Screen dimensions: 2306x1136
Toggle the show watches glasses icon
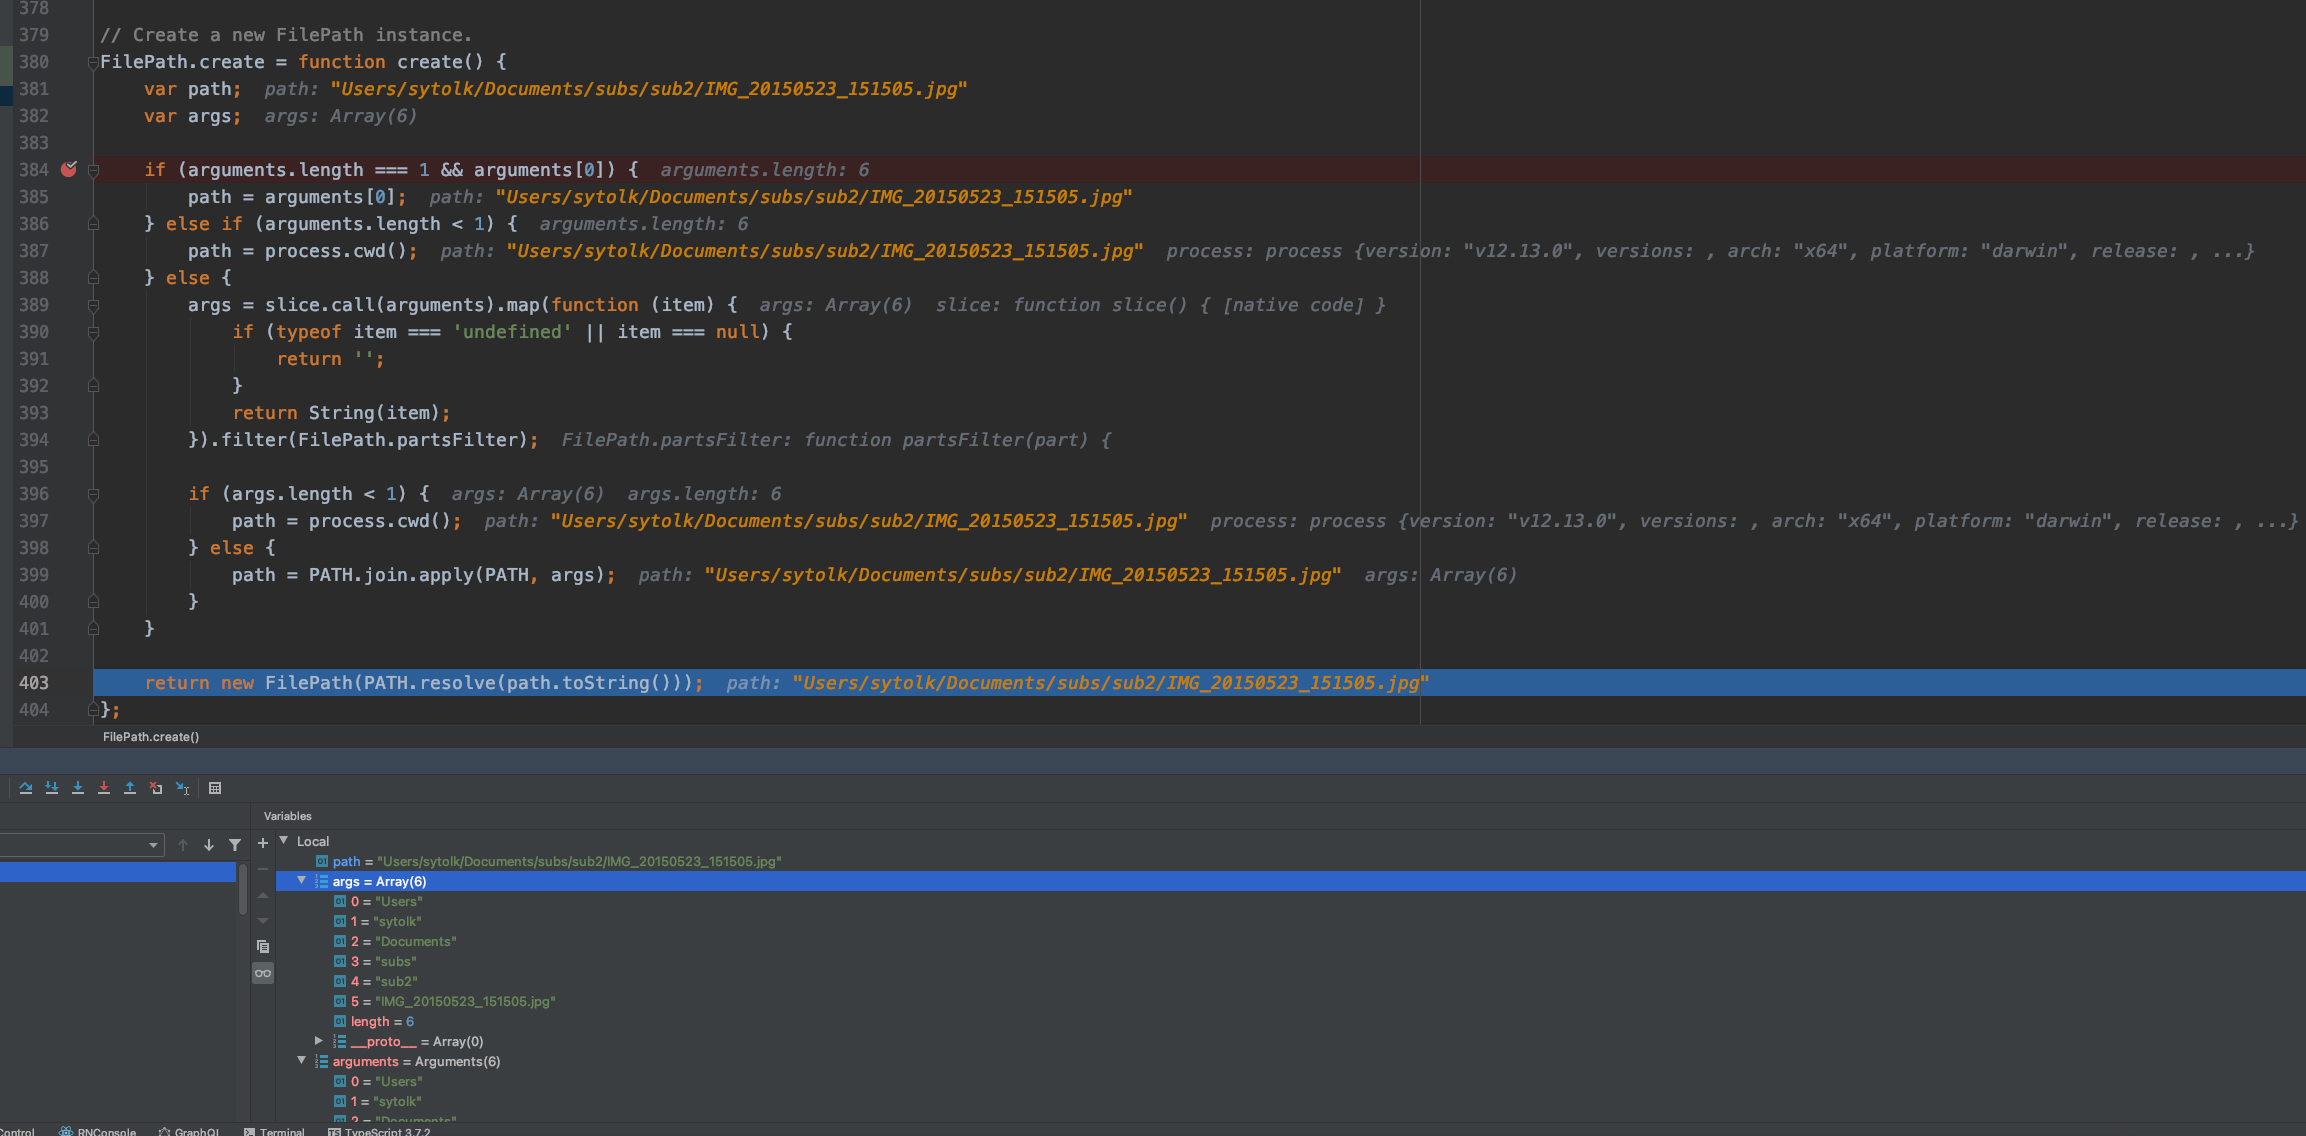click(263, 973)
